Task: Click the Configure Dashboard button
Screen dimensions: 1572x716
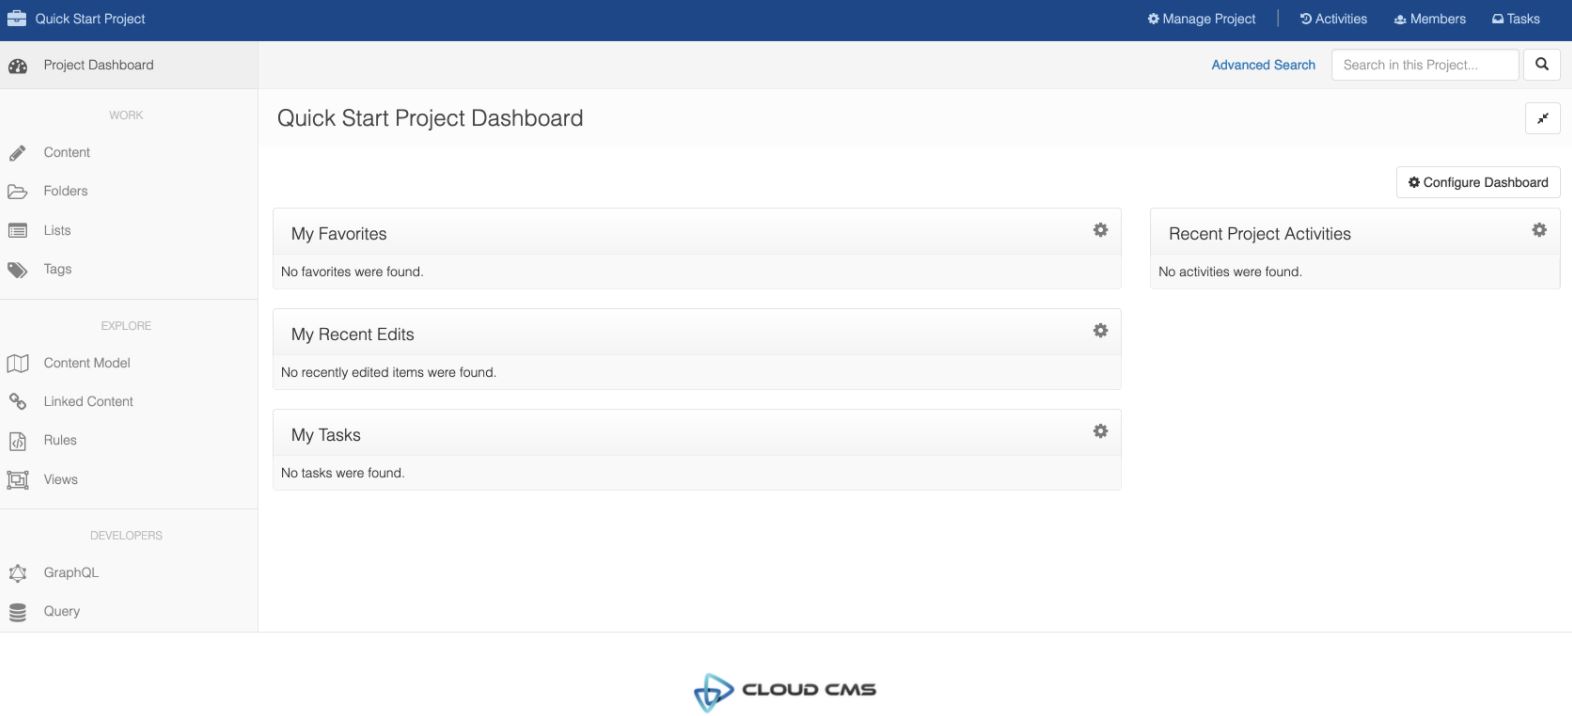Action: (x=1478, y=182)
